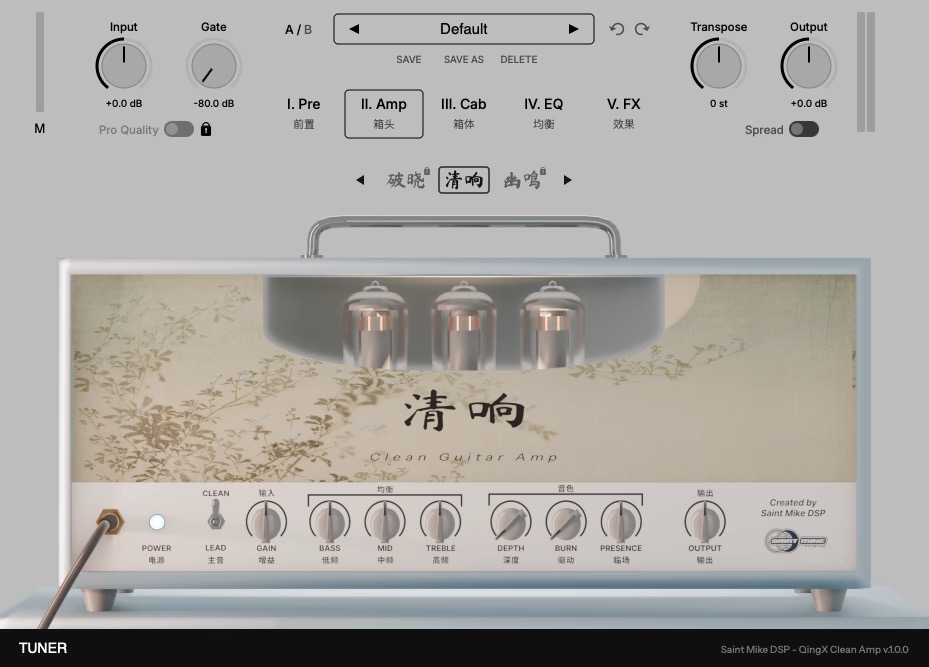This screenshot has width=929, height=667.
Task: Toggle the Spread switch
Action: (x=804, y=129)
